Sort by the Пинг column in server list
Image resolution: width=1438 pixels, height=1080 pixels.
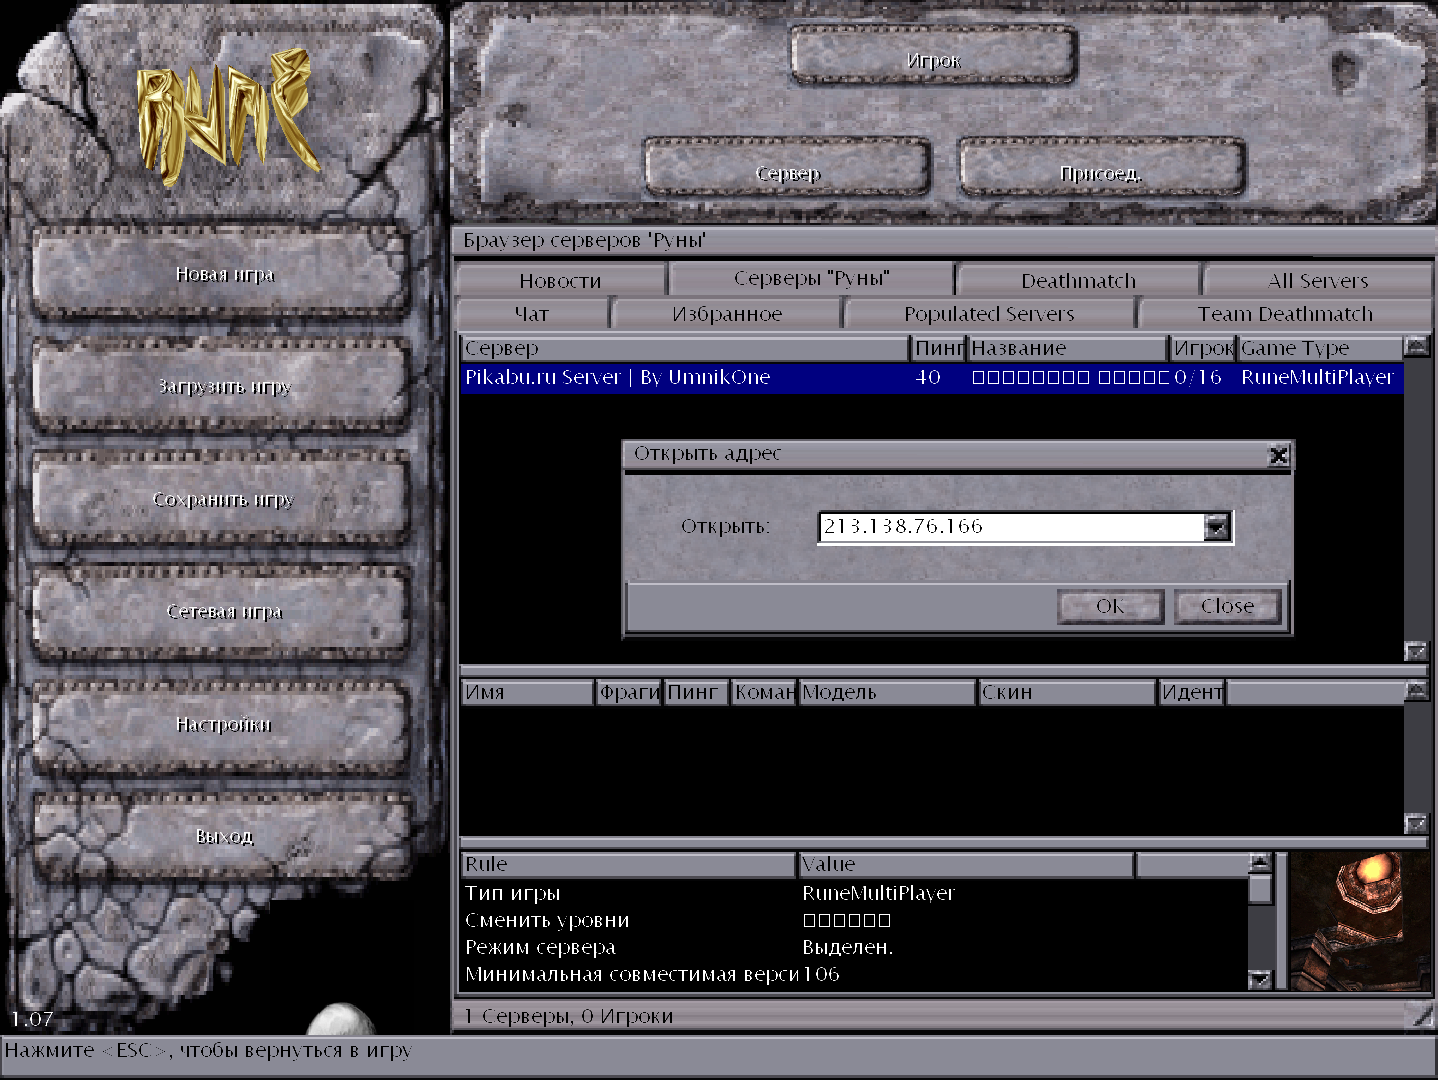click(x=939, y=348)
